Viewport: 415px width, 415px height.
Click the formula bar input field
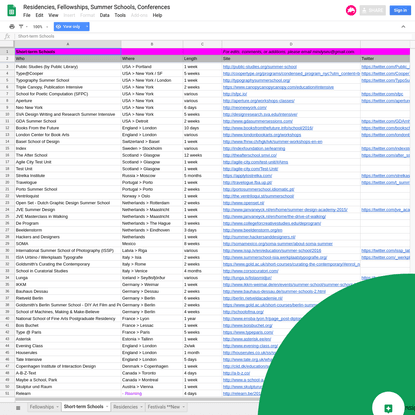[x=213, y=36]
